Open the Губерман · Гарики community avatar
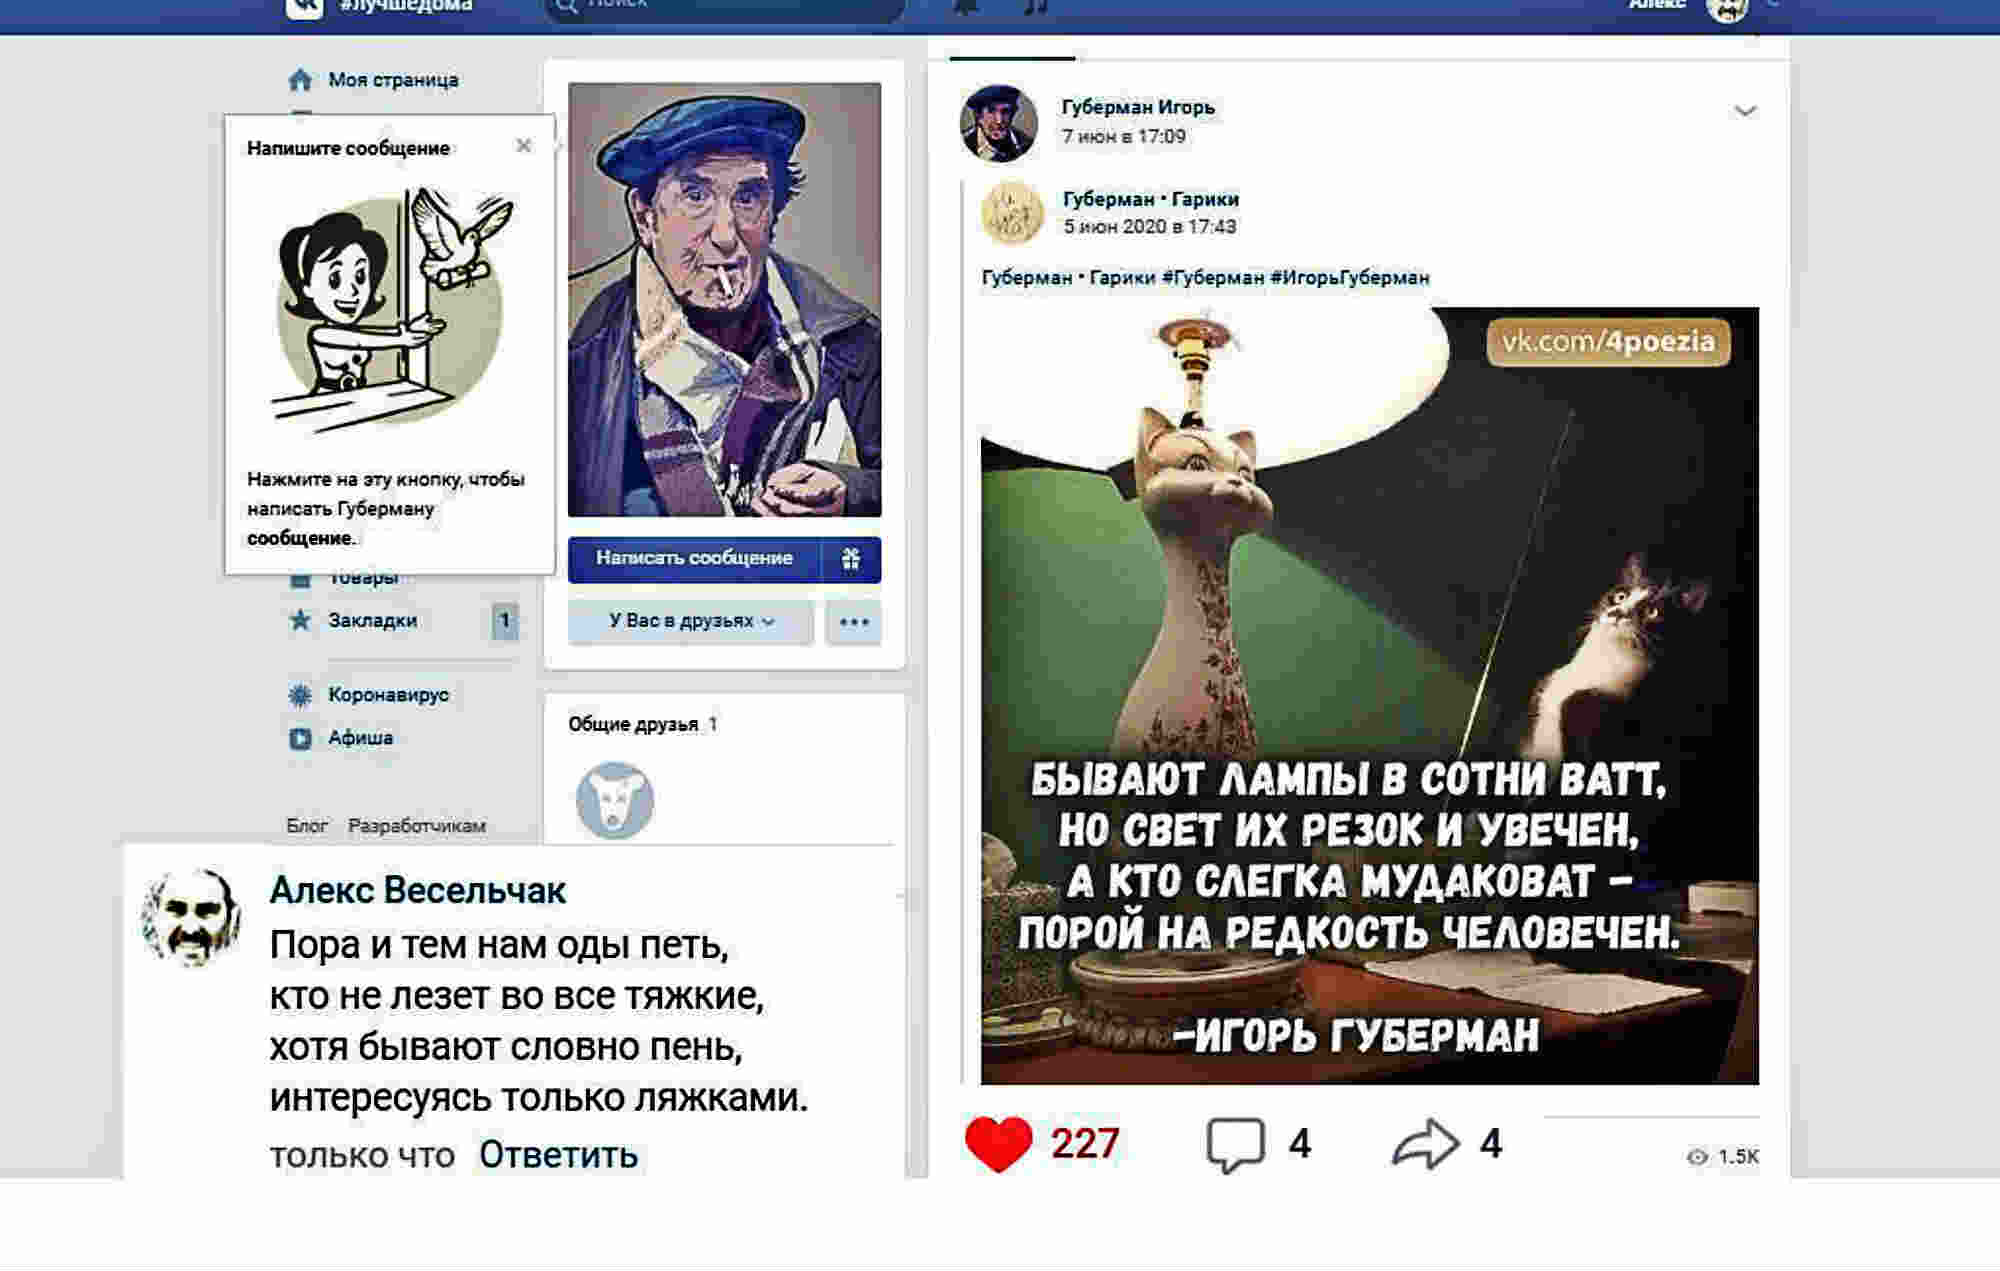 coord(1012,213)
